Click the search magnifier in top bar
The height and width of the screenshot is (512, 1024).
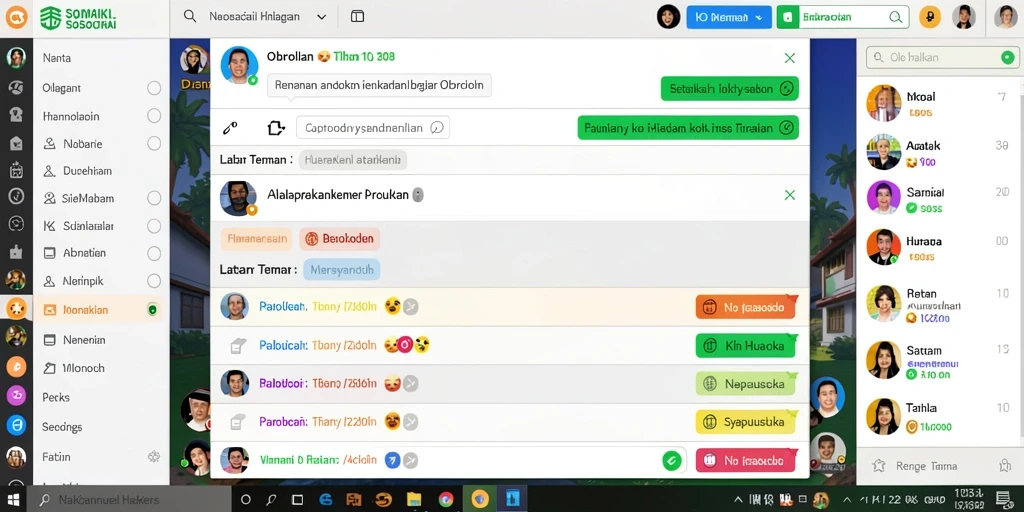pyautogui.click(x=190, y=16)
